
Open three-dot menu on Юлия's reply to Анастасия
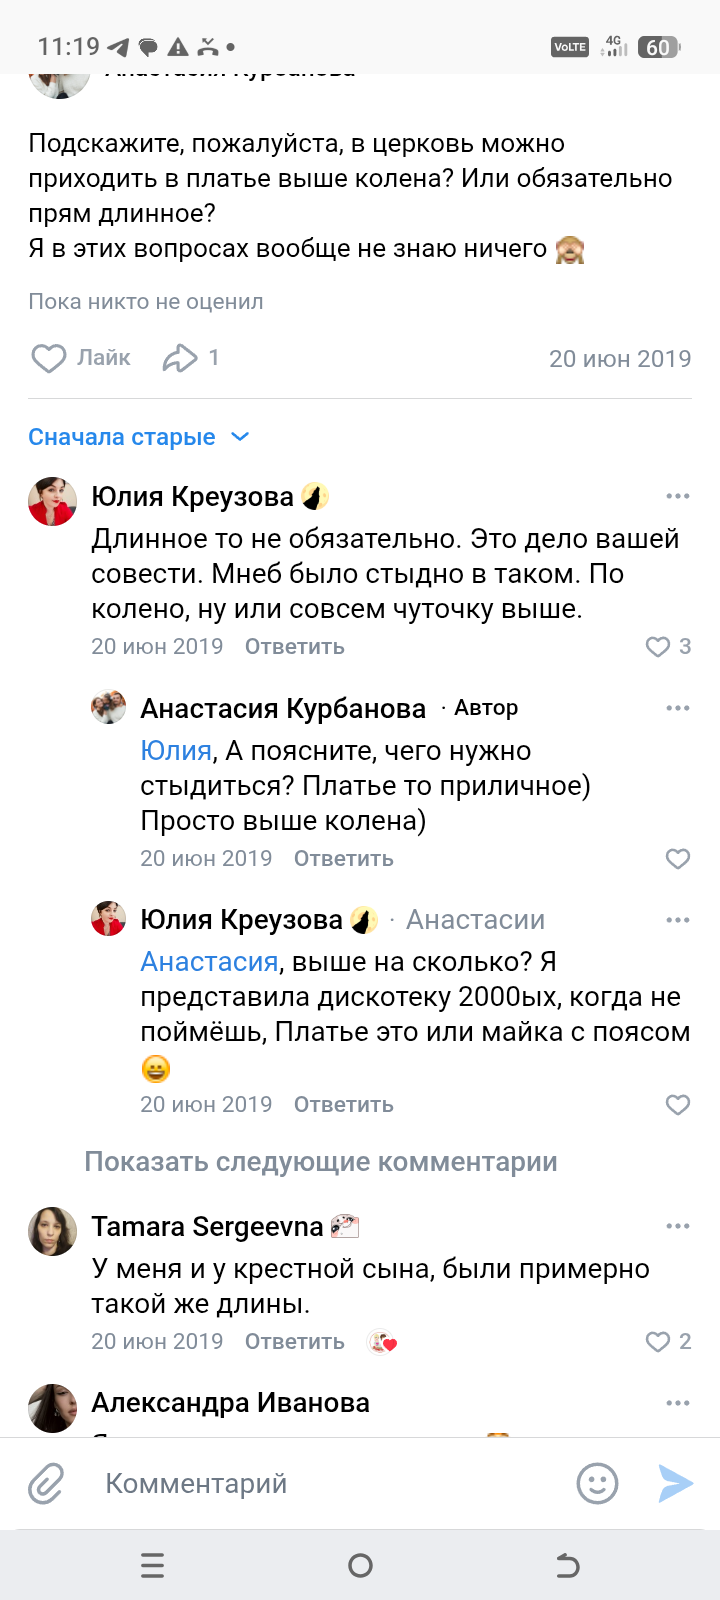tap(677, 920)
